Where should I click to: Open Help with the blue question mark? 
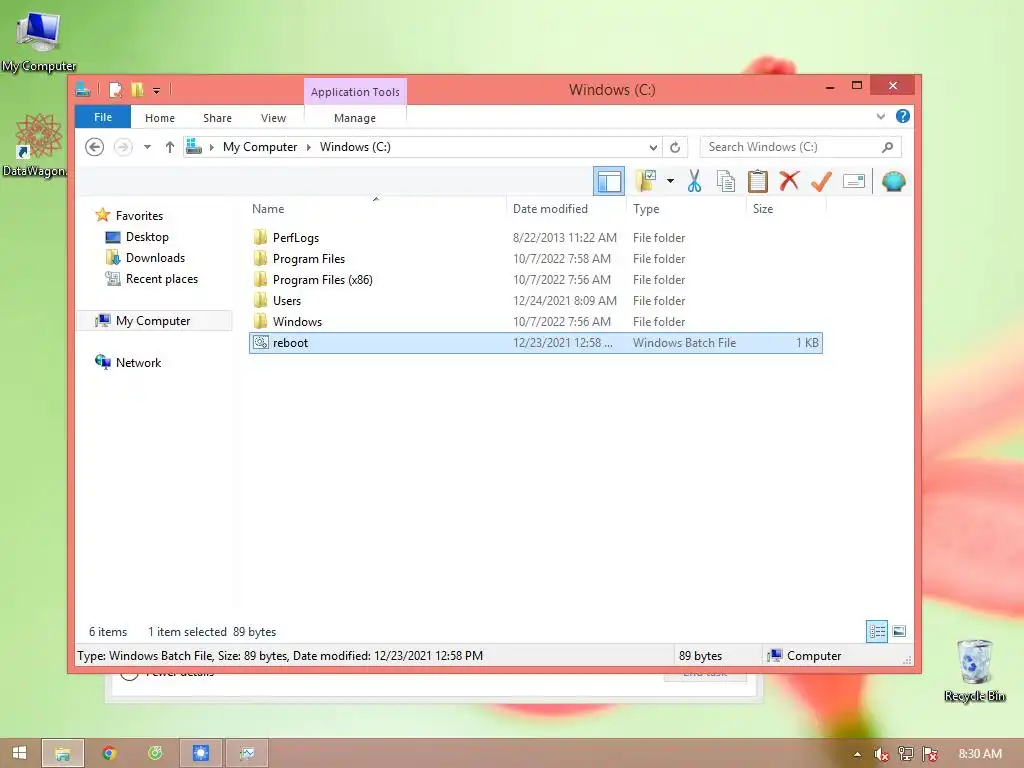pos(903,116)
